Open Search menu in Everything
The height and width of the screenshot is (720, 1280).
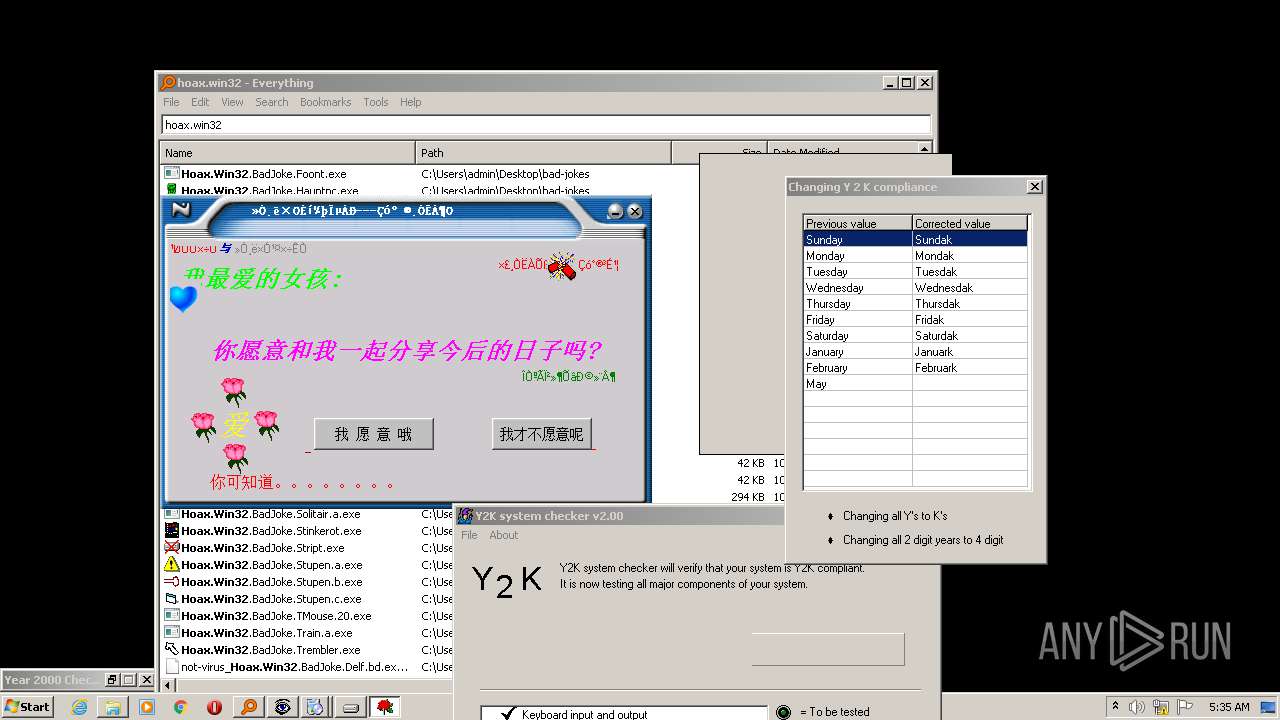pyautogui.click(x=271, y=102)
